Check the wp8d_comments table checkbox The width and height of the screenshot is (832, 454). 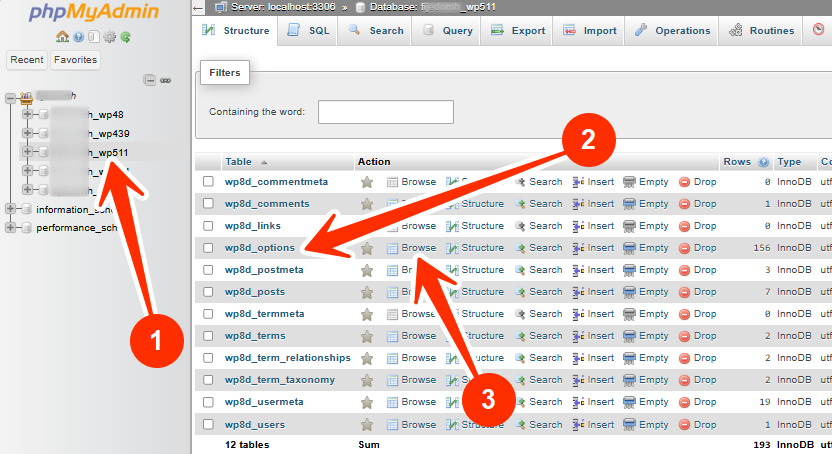[x=208, y=204]
